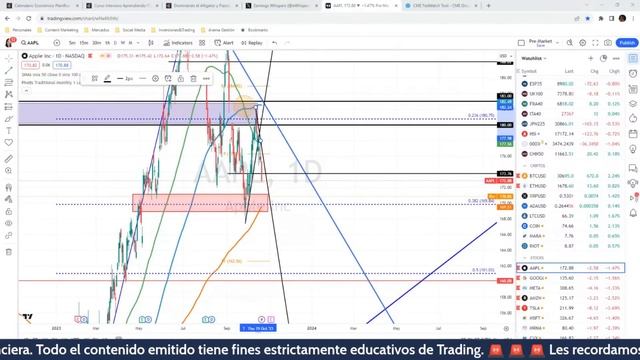
Task: Switch to 5m timeframe
Action: click(x=72, y=43)
